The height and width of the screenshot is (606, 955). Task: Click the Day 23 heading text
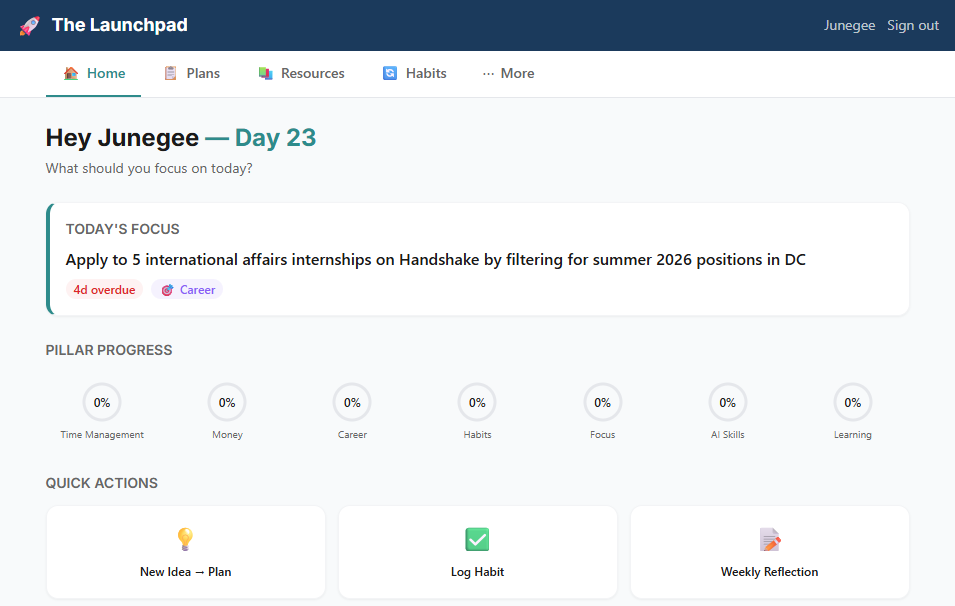click(x=275, y=137)
